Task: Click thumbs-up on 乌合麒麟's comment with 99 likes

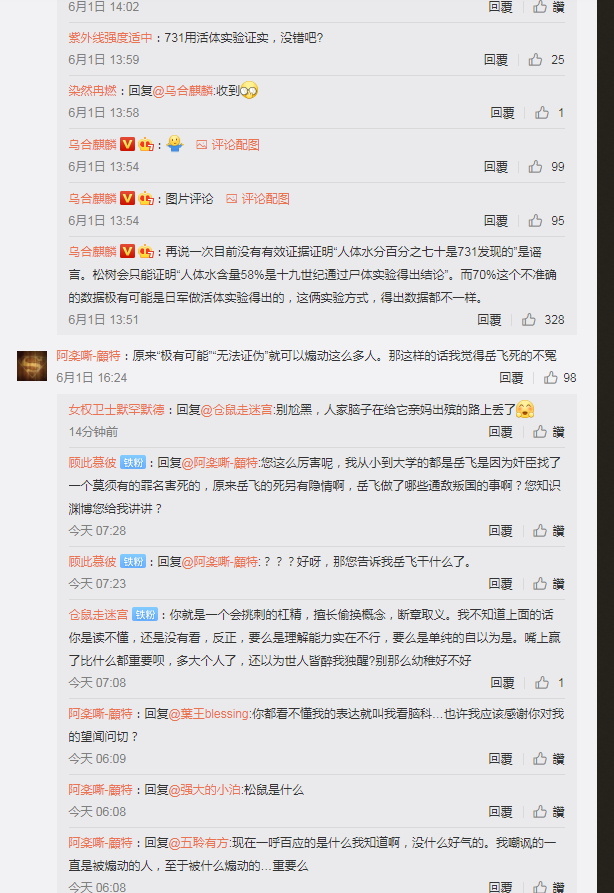Action: (535, 166)
